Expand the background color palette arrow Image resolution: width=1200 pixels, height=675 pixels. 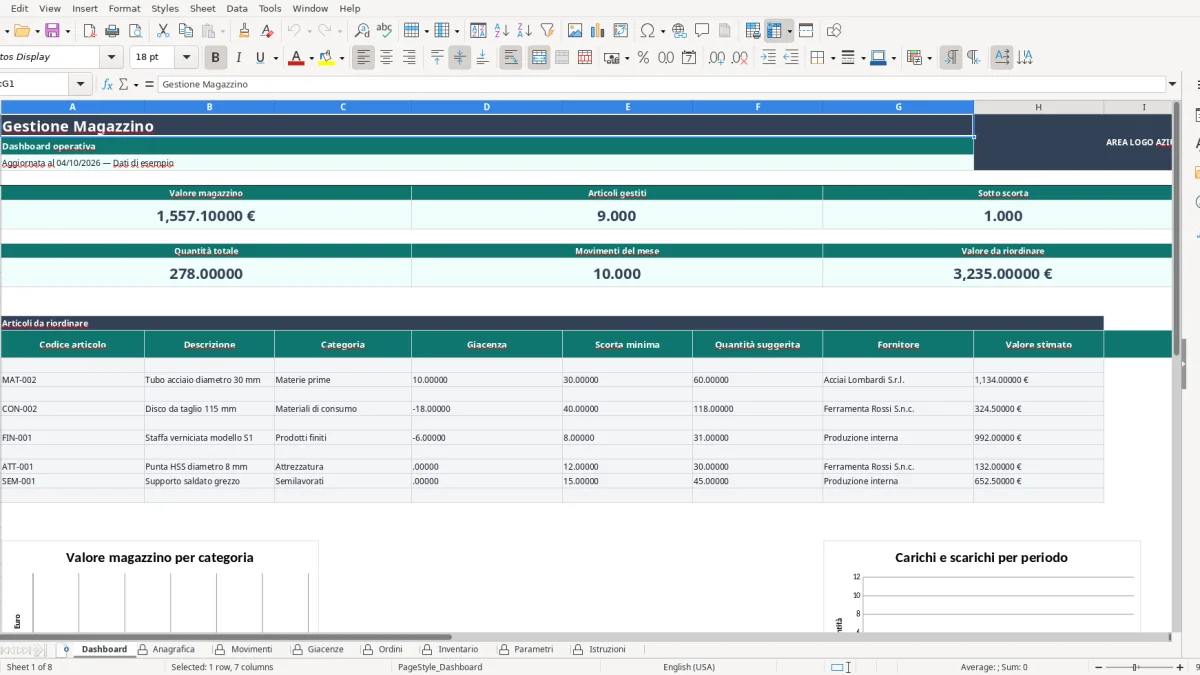[342, 58]
